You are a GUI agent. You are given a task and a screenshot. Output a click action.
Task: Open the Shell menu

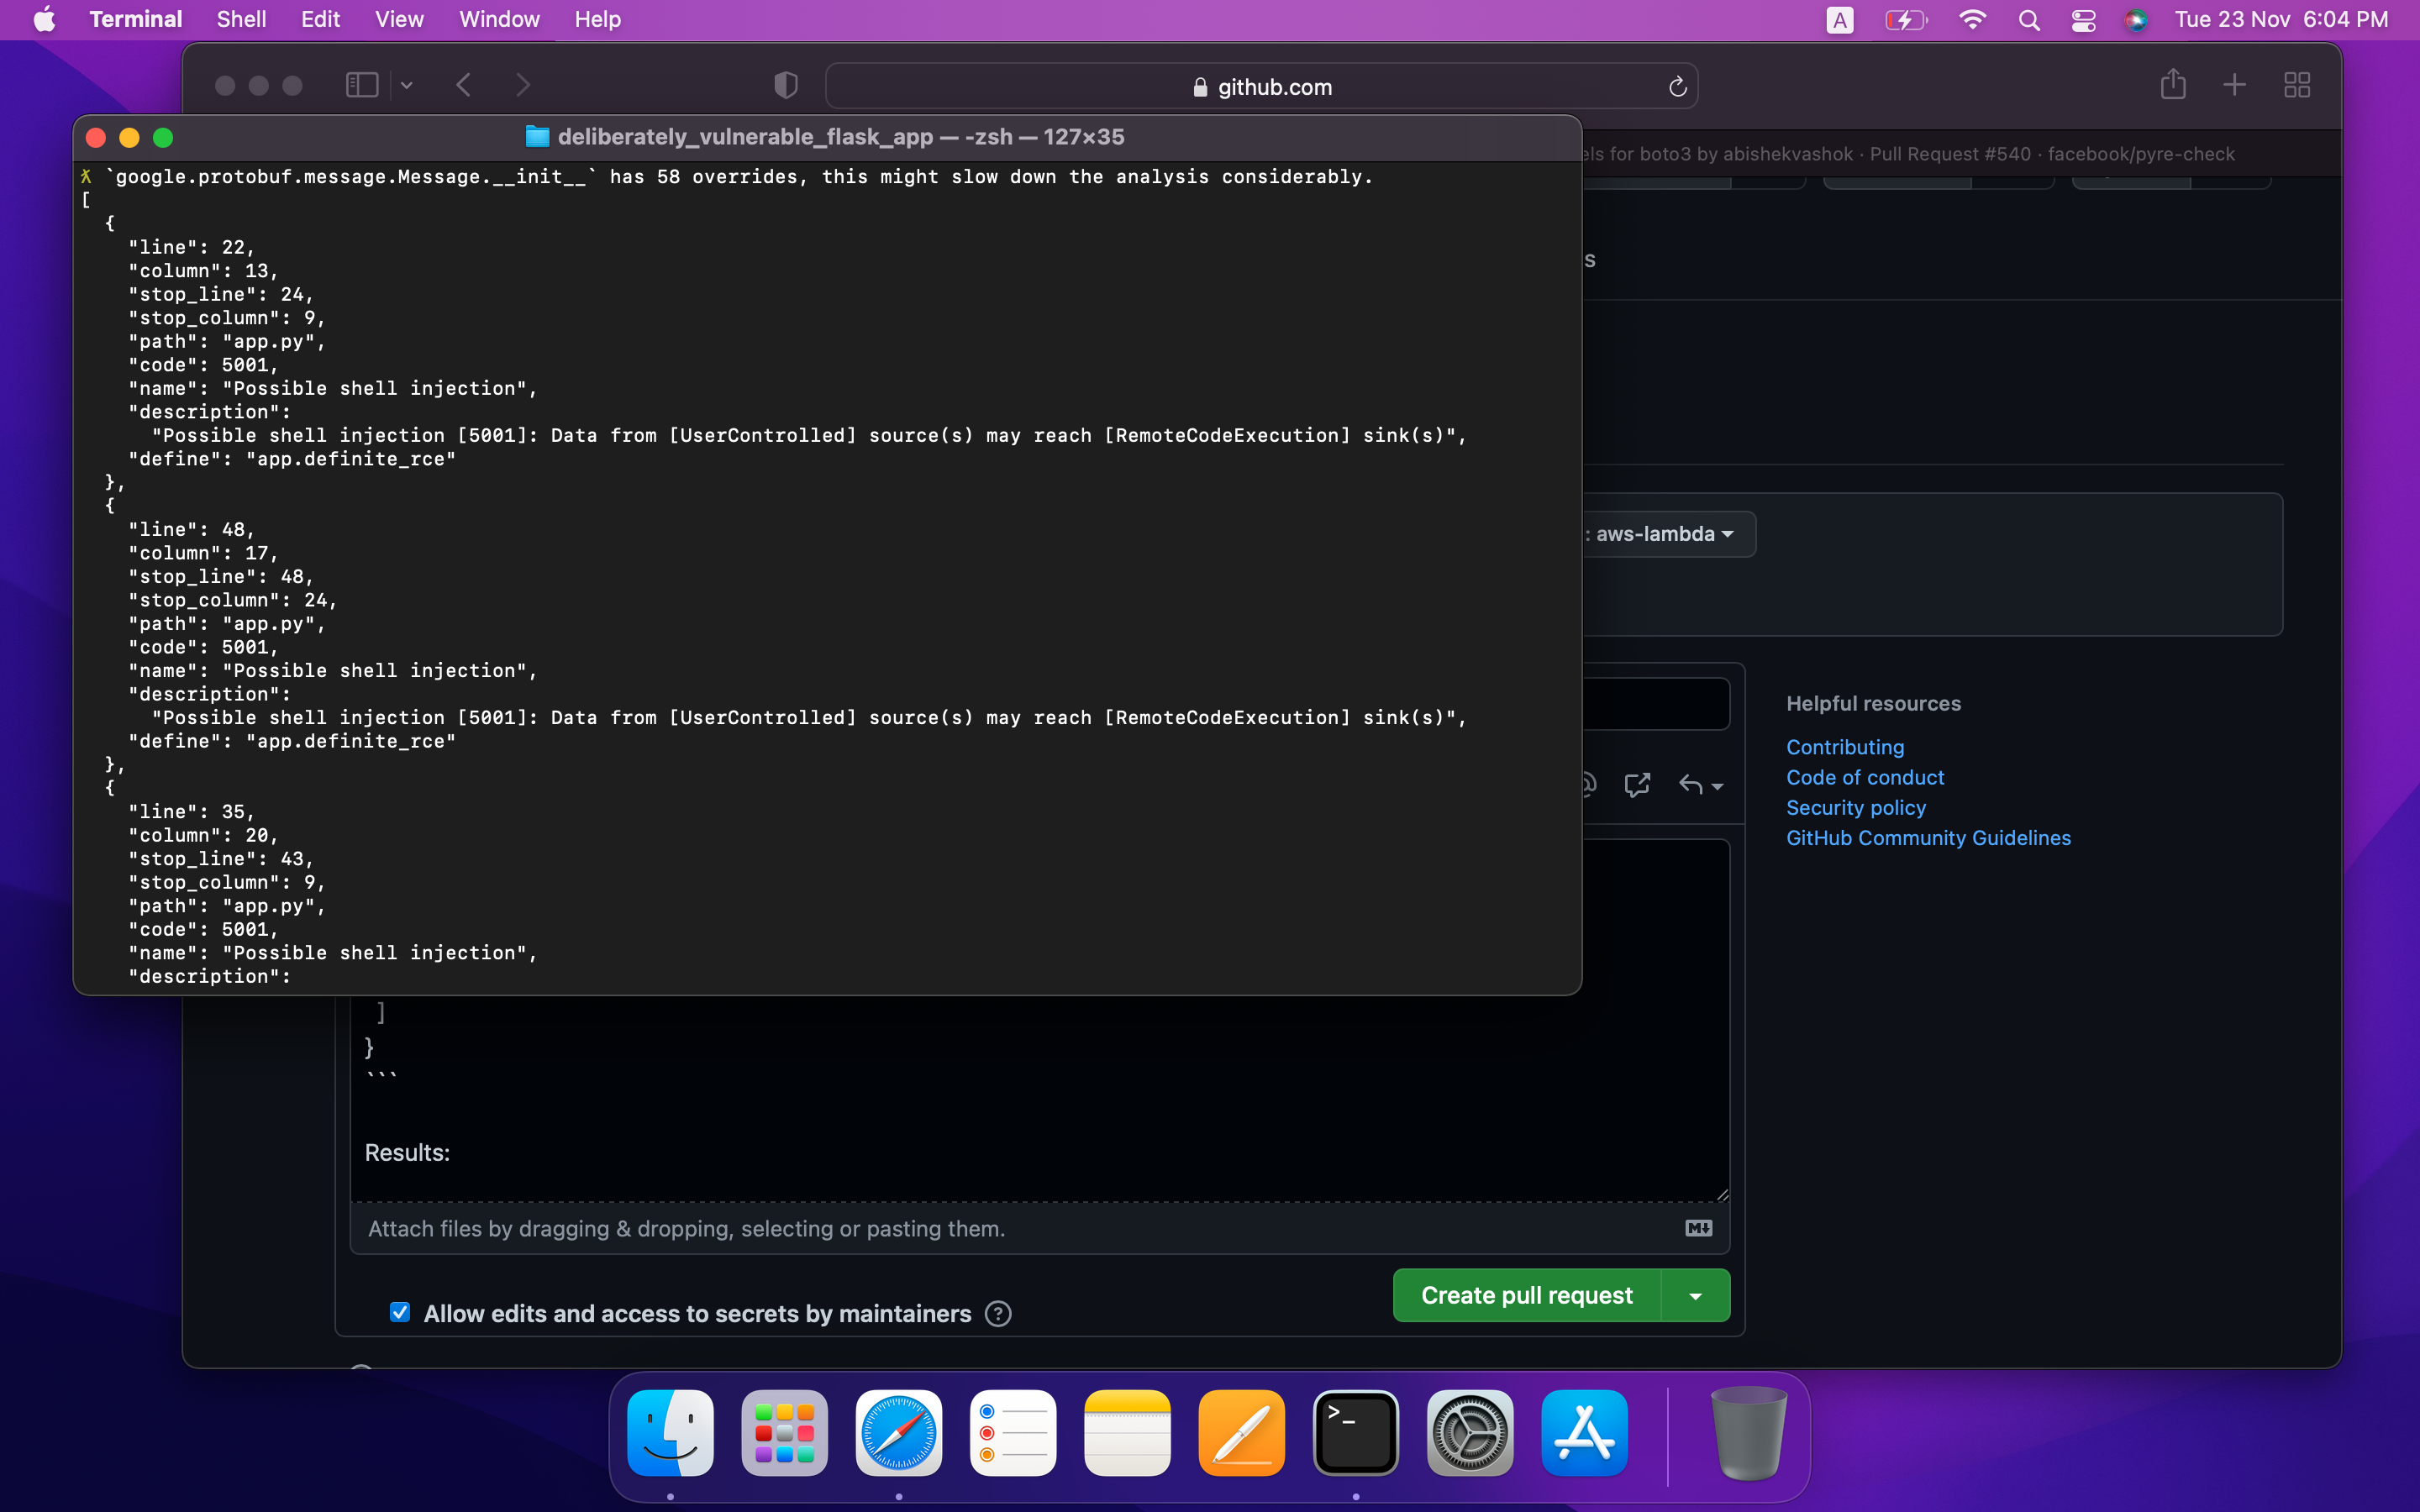point(240,19)
